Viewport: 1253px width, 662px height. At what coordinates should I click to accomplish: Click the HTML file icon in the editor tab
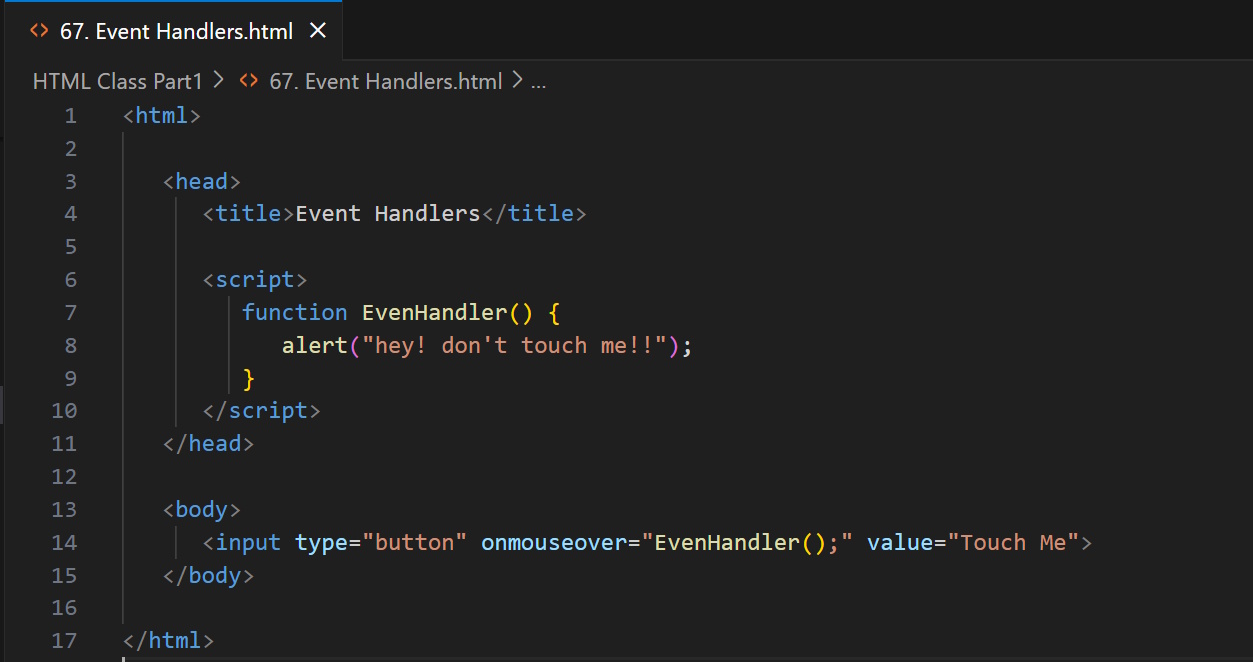tap(39, 31)
